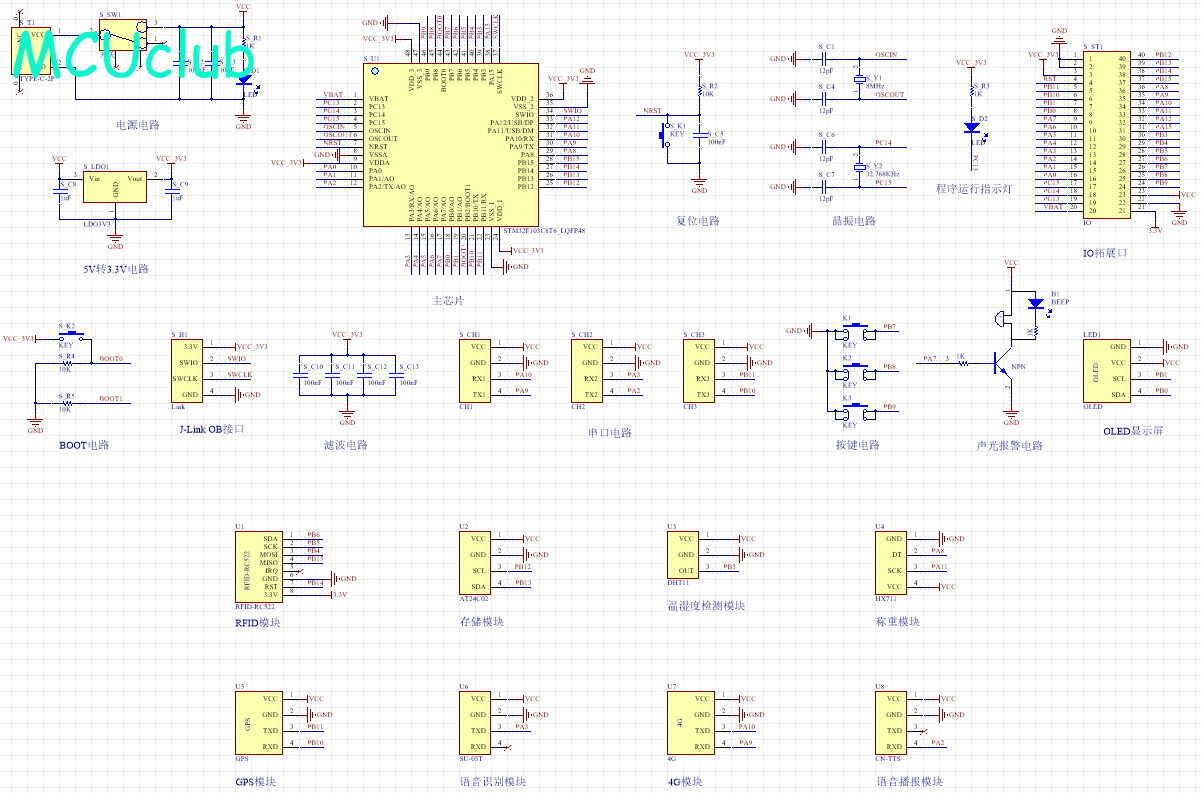Click the 语音识别模块 label
The height and width of the screenshot is (795, 1202).
[493, 782]
